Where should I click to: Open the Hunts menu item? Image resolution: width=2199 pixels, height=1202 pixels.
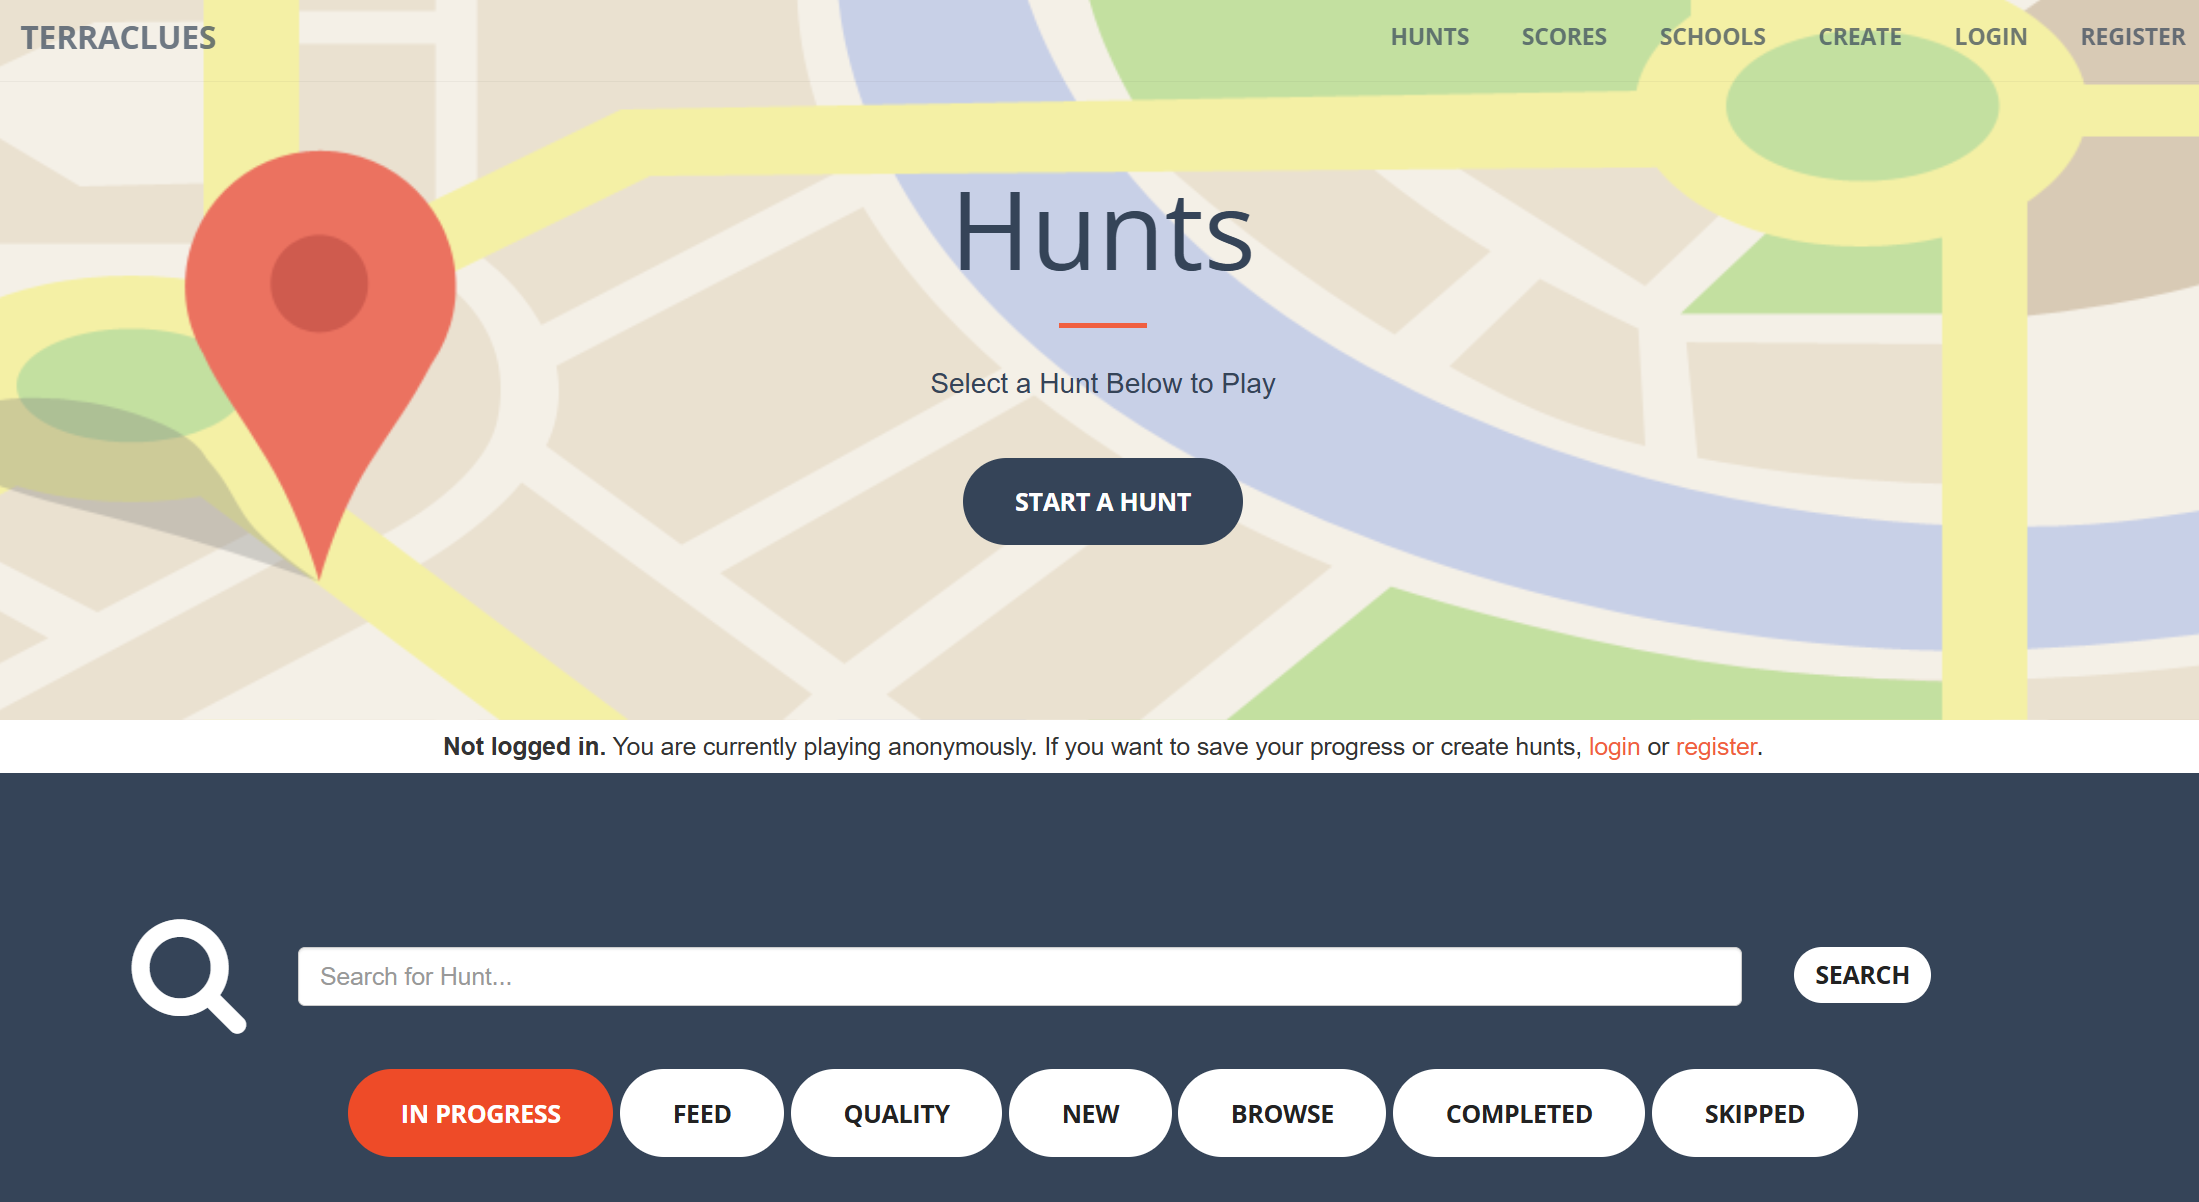click(1429, 37)
